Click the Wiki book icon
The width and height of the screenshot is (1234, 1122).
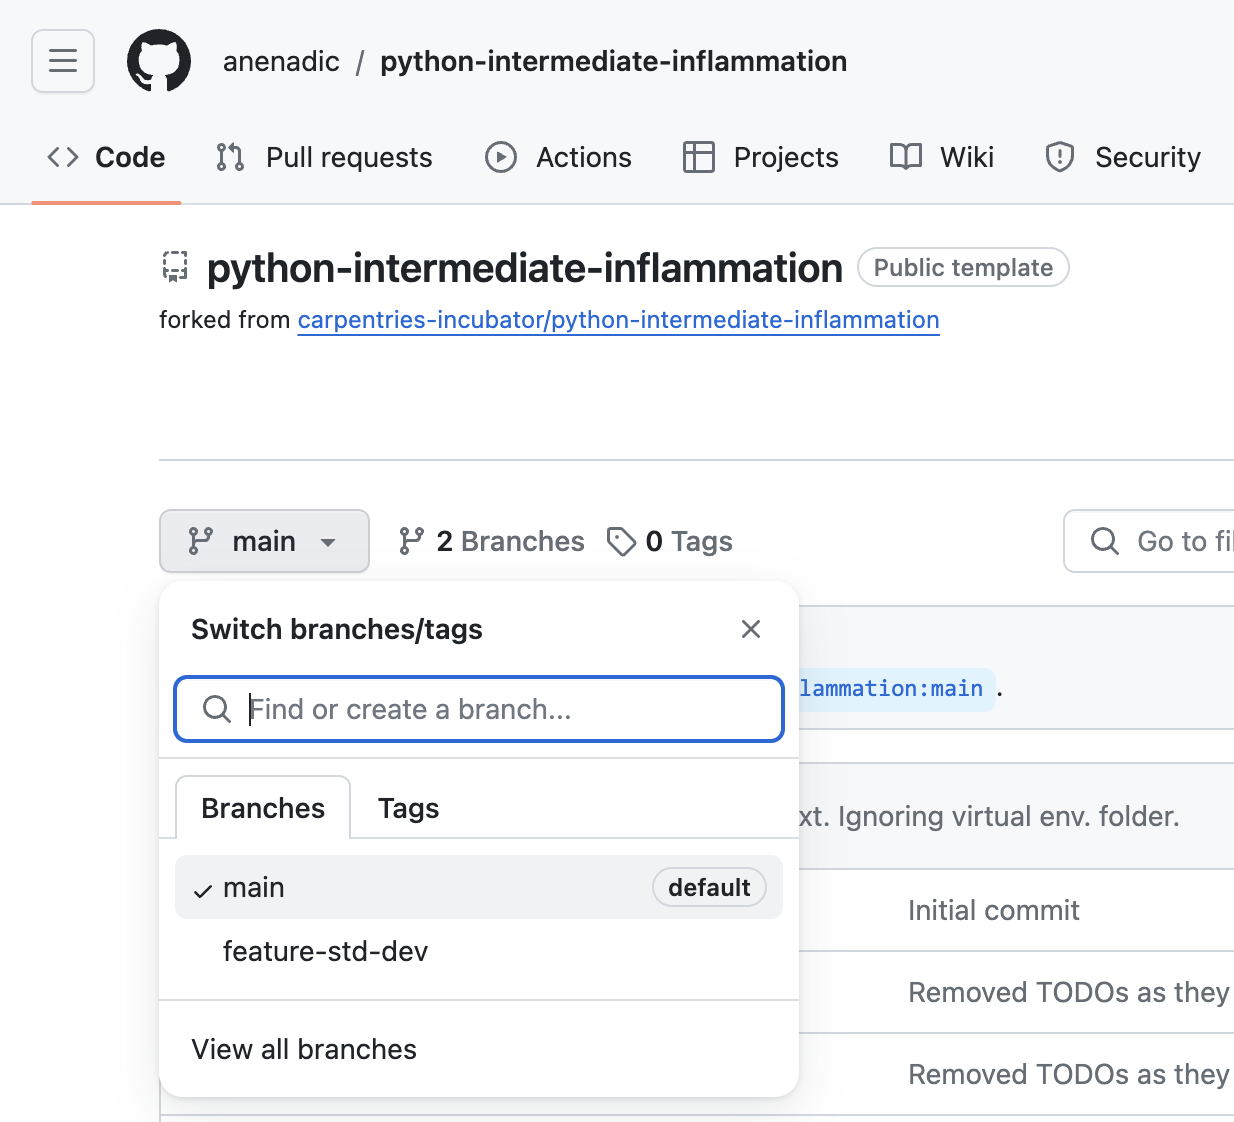coord(903,157)
